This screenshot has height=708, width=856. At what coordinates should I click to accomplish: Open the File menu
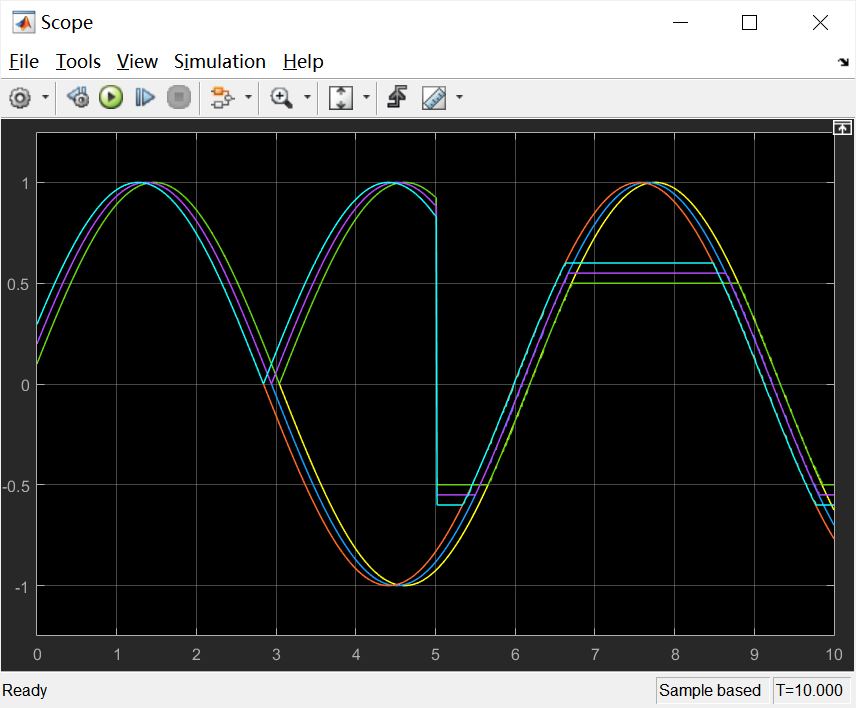[x=24, y=62]
